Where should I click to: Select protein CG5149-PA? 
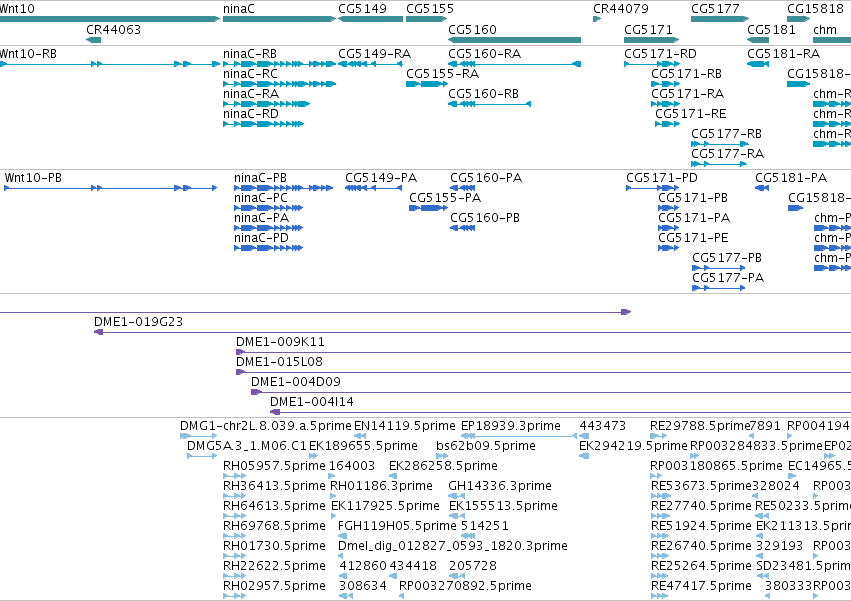click(x=381, y=179)
